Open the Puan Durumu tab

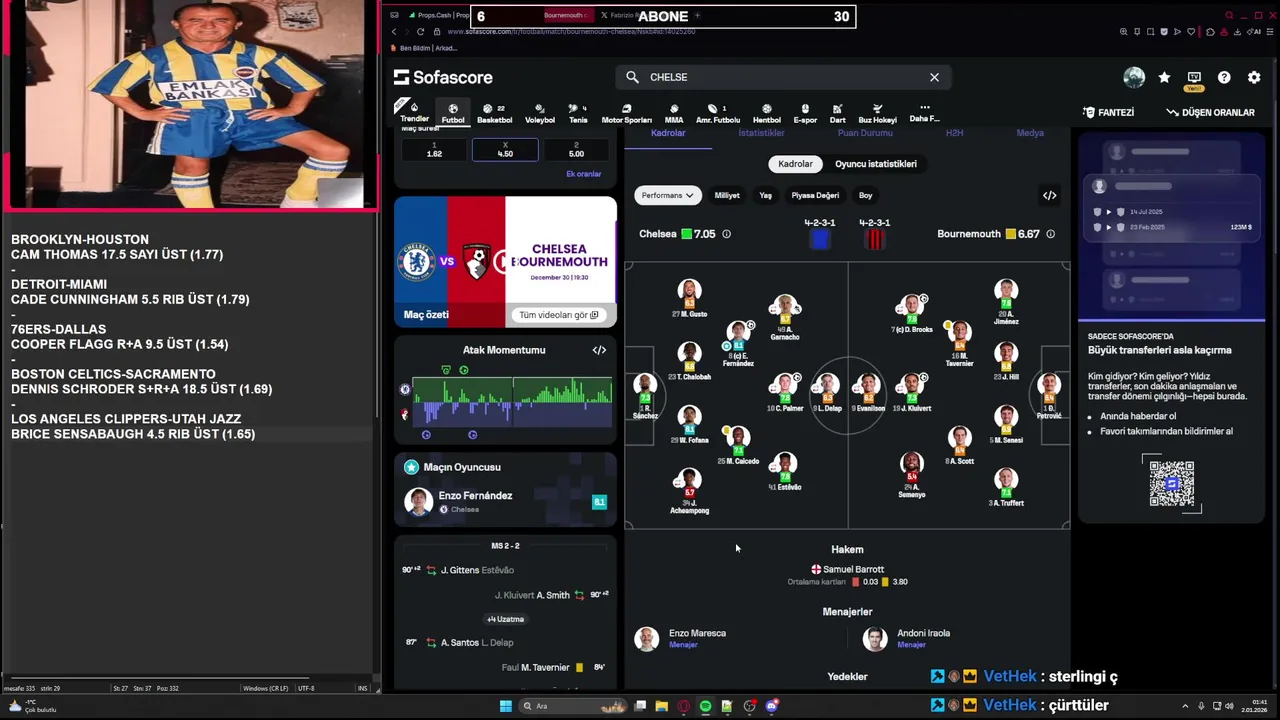click(x=865, y=133)
